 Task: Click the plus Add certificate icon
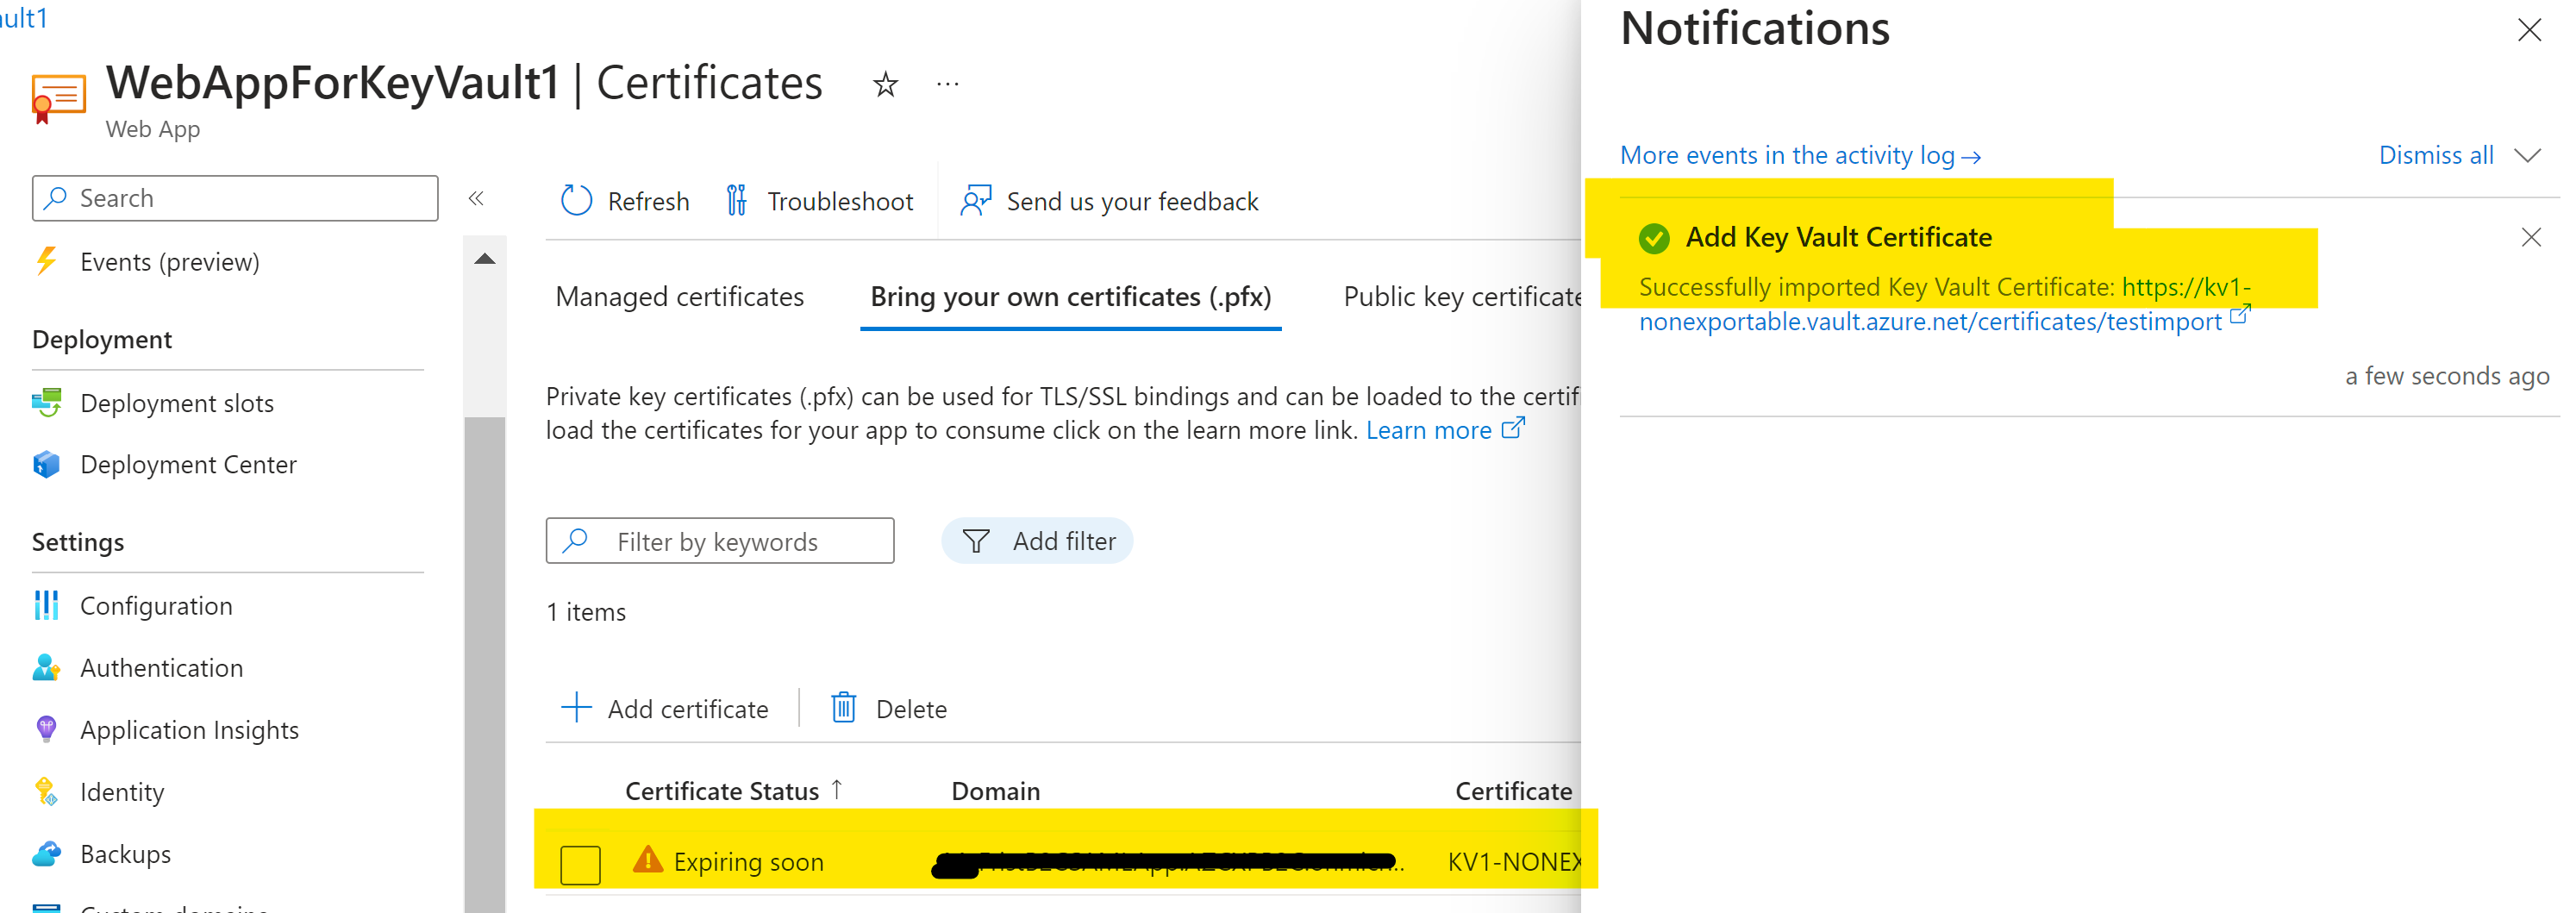576,708
